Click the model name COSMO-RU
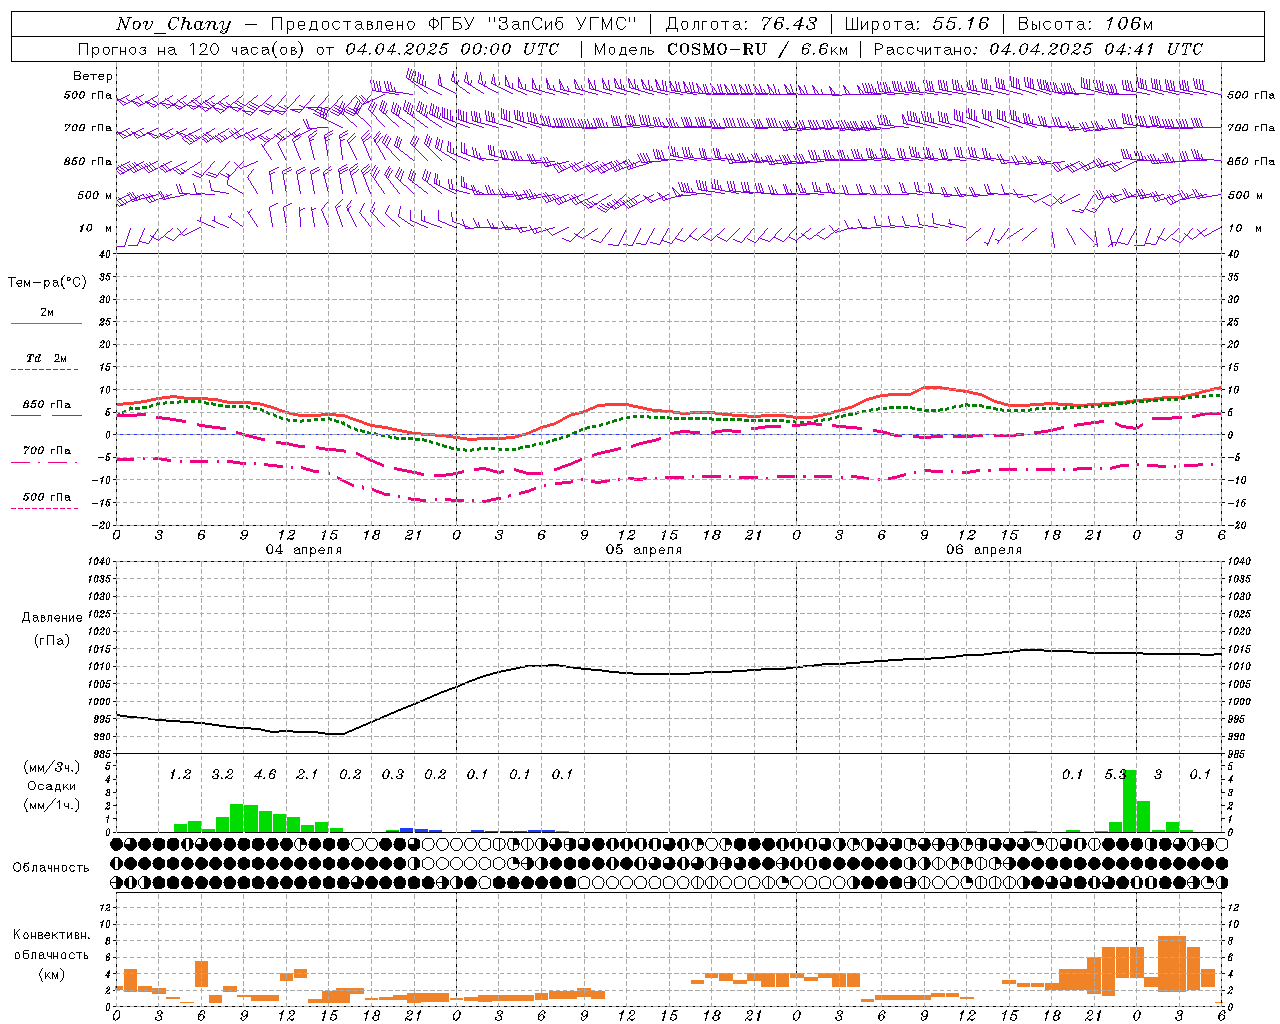Viewport: 1280px width, 1024px height. point(717,49)
